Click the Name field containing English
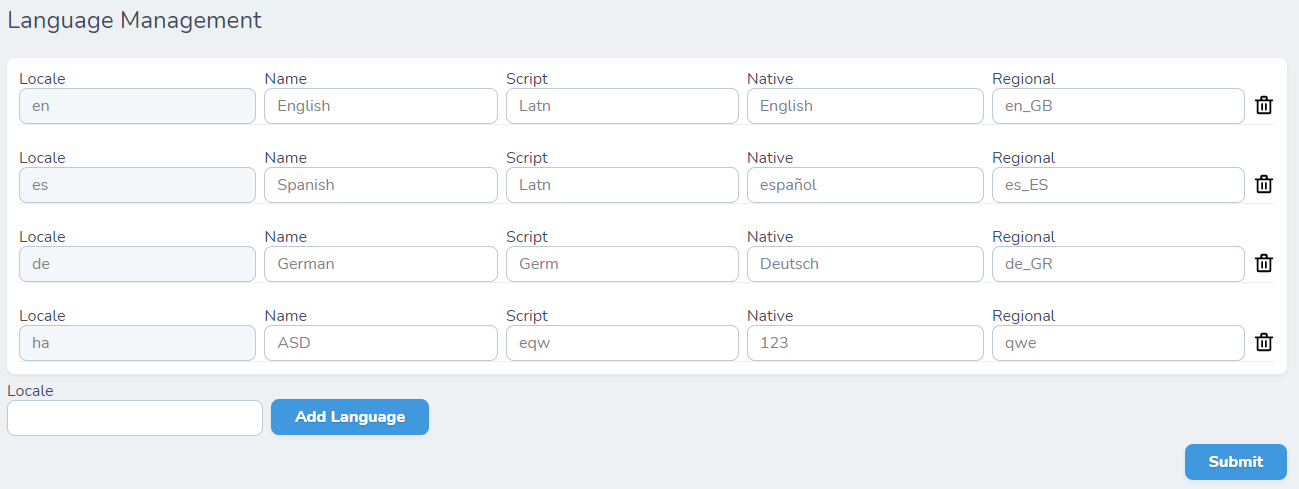Viewport: 1299px width, 489px height. (x=380, y=106)
